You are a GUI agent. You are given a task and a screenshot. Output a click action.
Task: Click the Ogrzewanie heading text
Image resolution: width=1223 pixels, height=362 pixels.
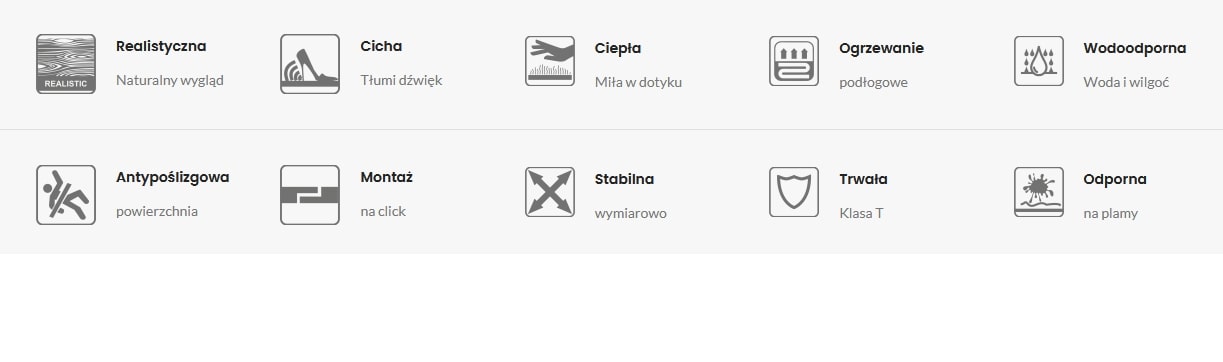click(x=882, y=48)
